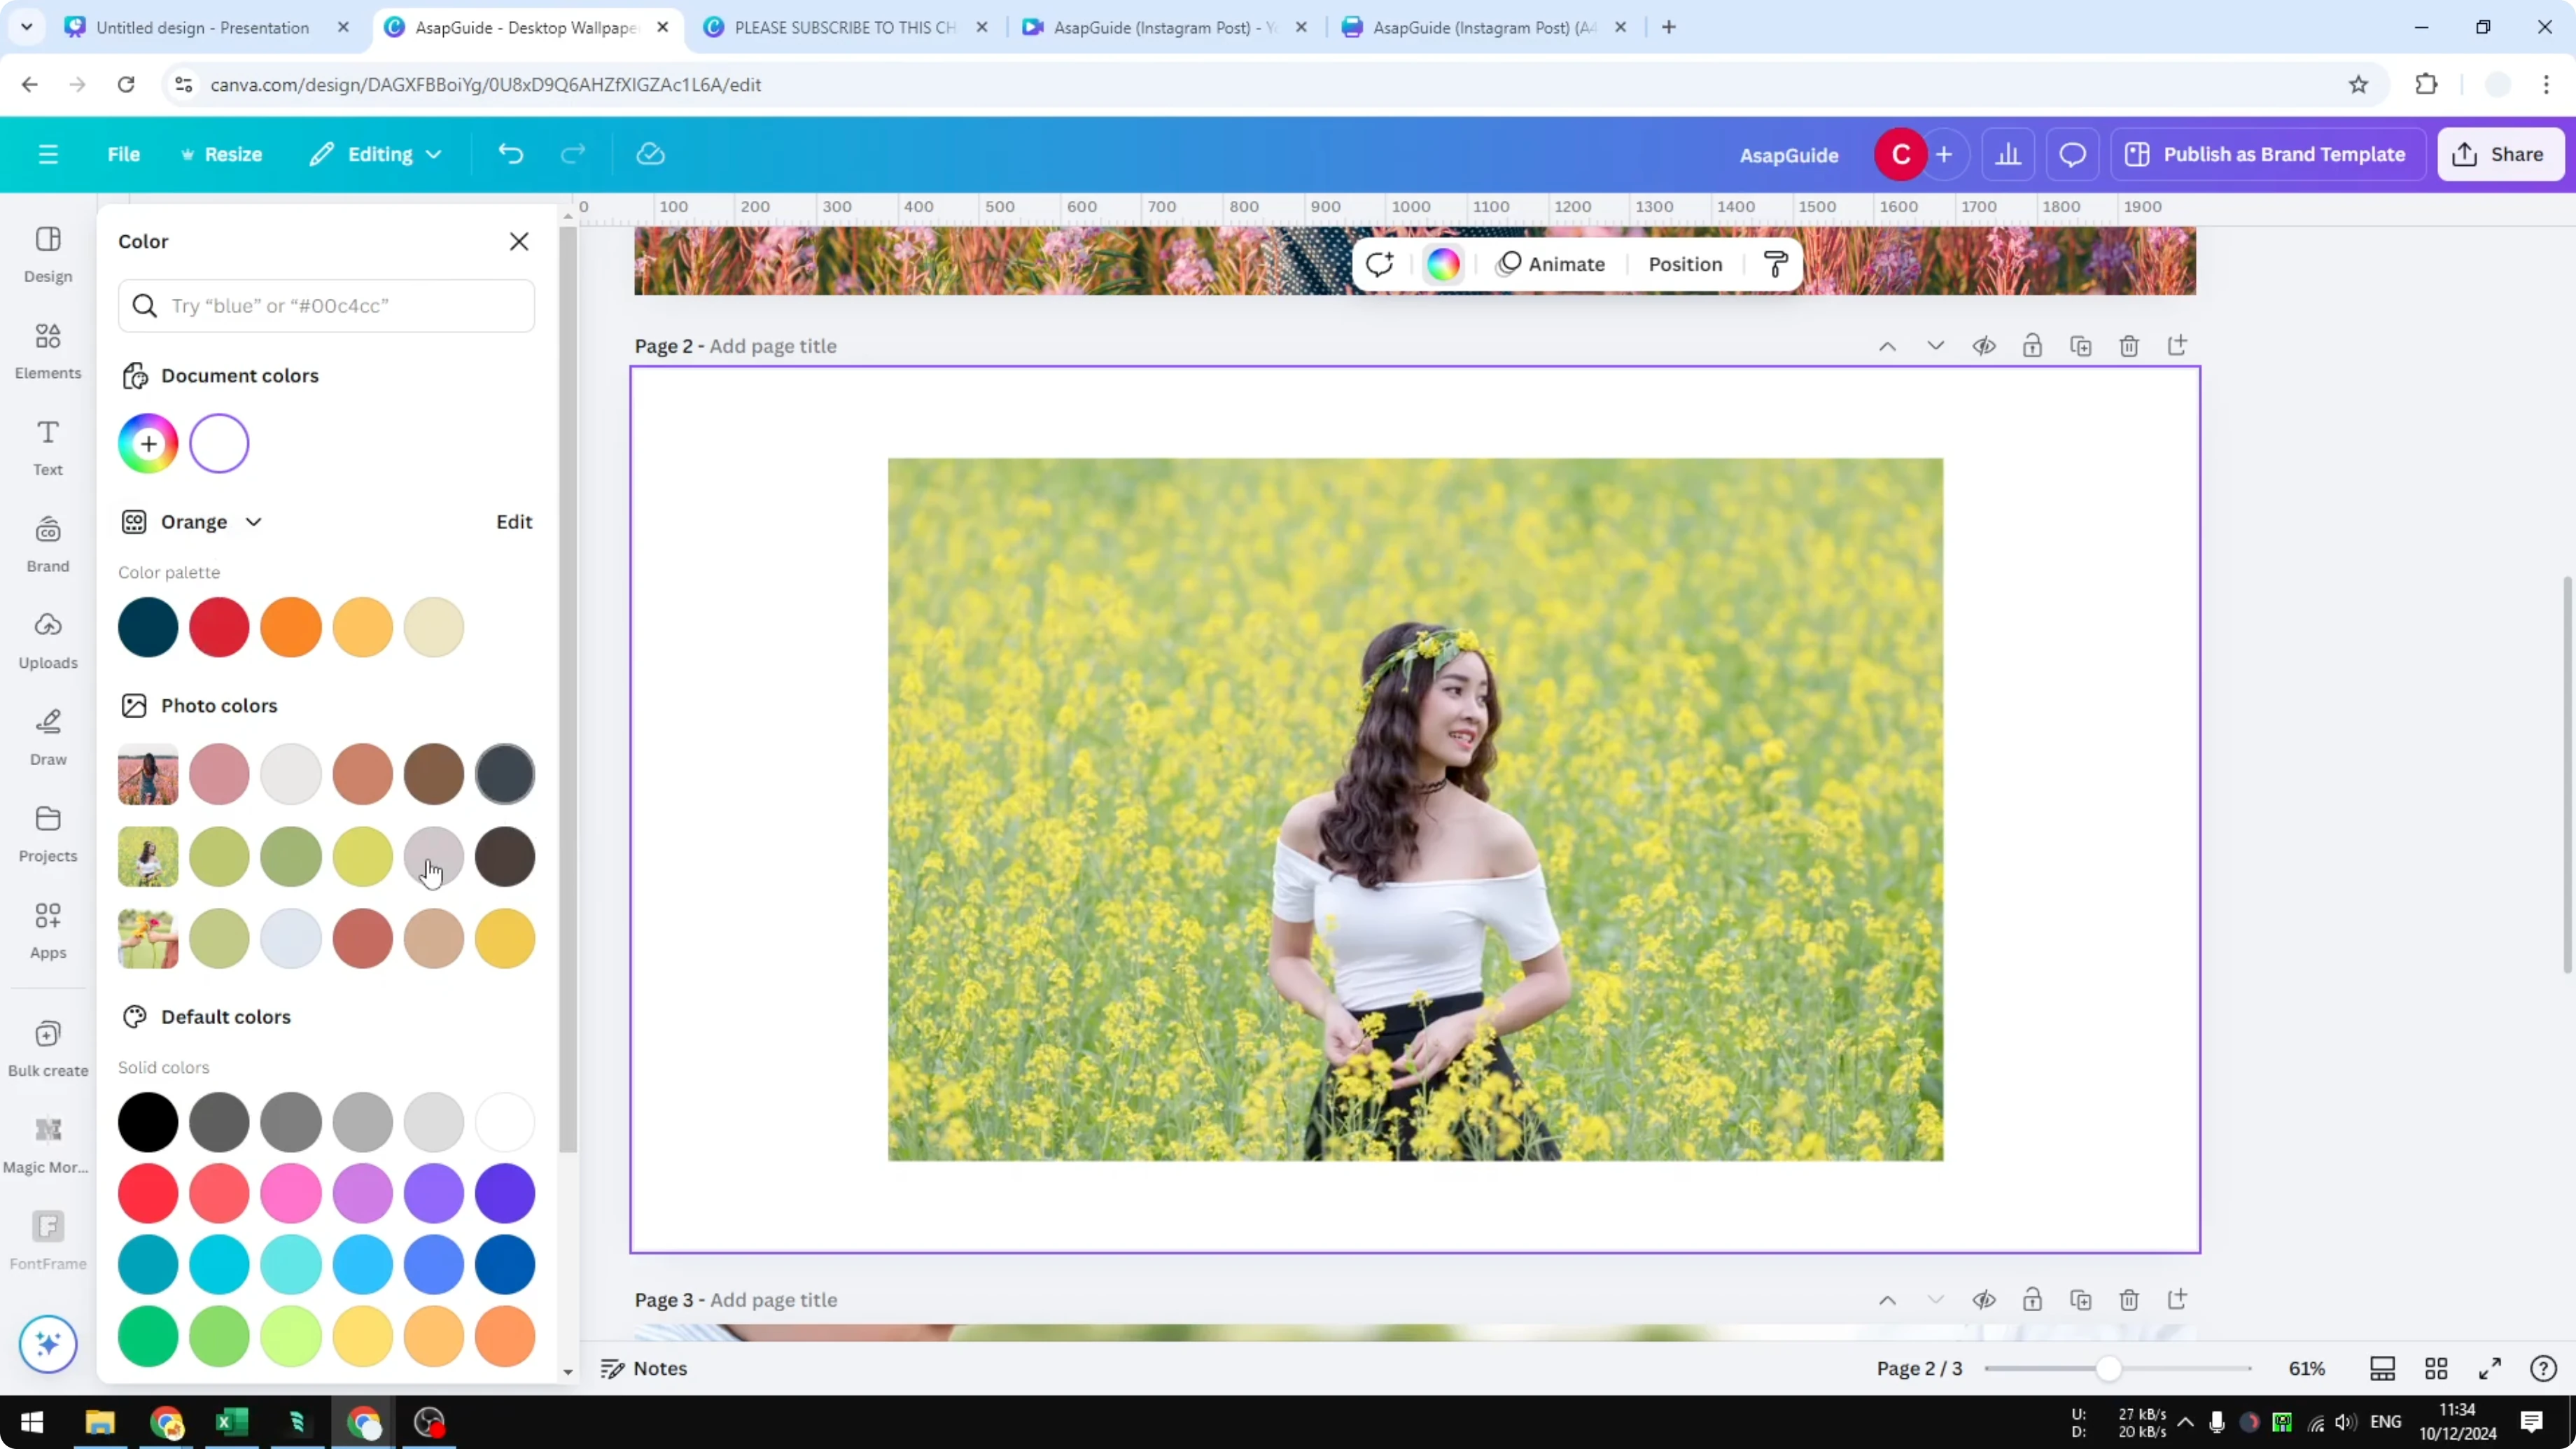Open the Uploads panel

[47, 638]
